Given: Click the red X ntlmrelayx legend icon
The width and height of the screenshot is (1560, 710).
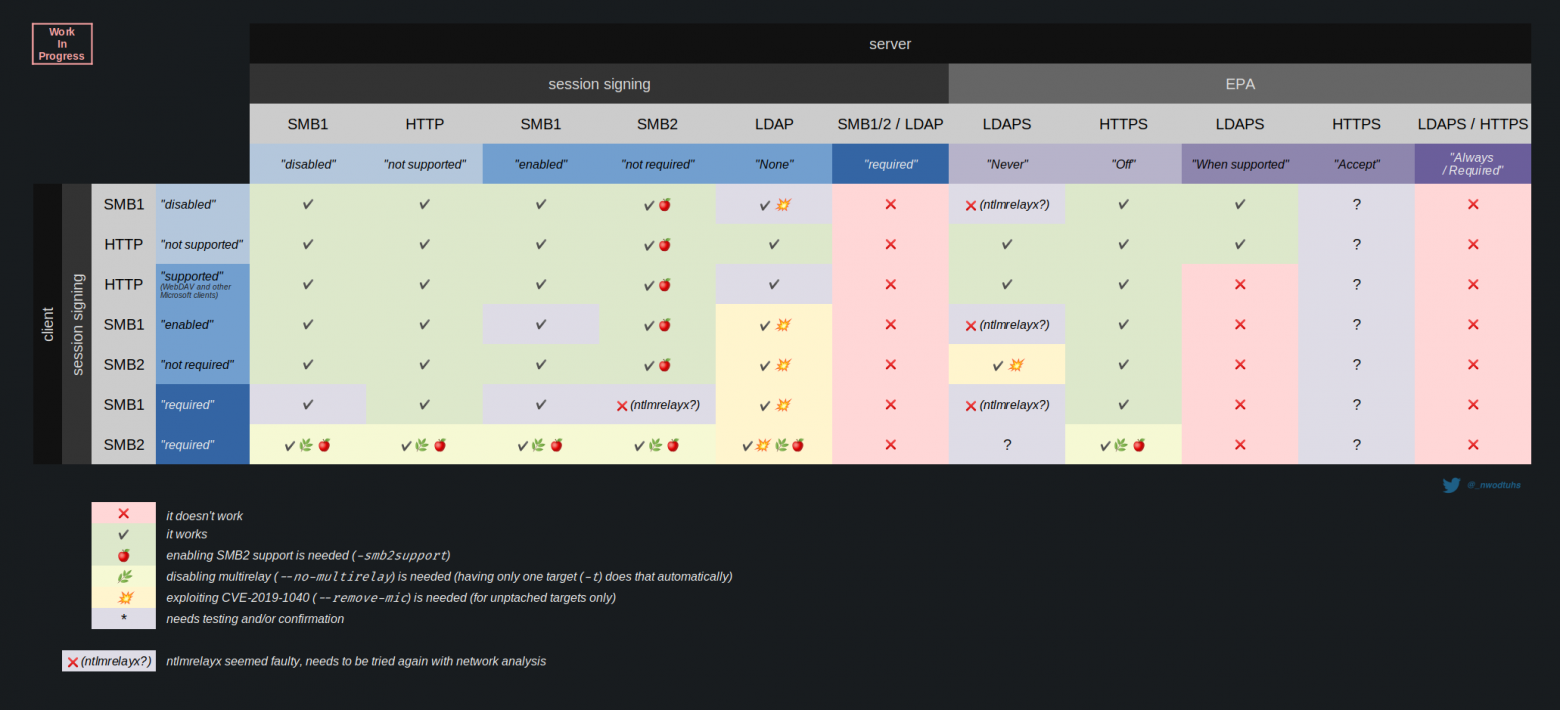Looking at the screenshot, I should [108, 661].
